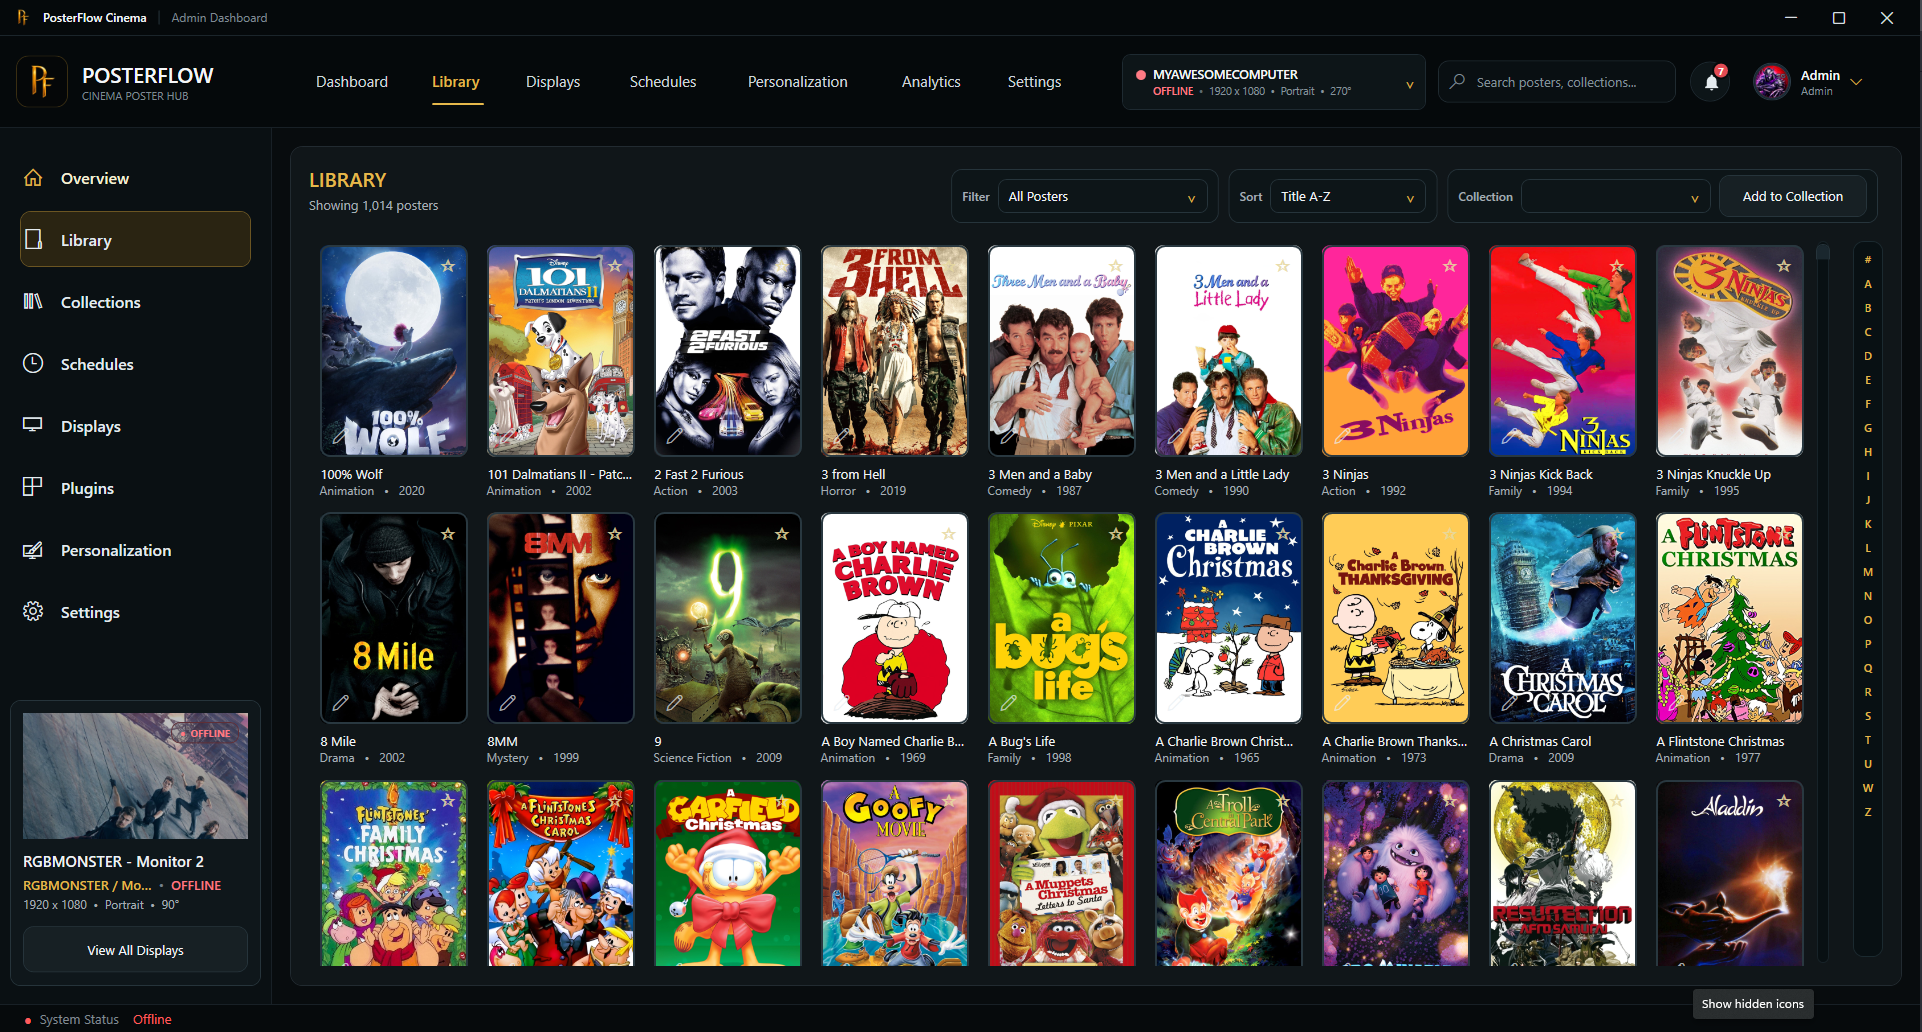Edit the 9 poster via pencil icon
The width and height of the screenshot is (1922, 1032).
pos(674,703)
